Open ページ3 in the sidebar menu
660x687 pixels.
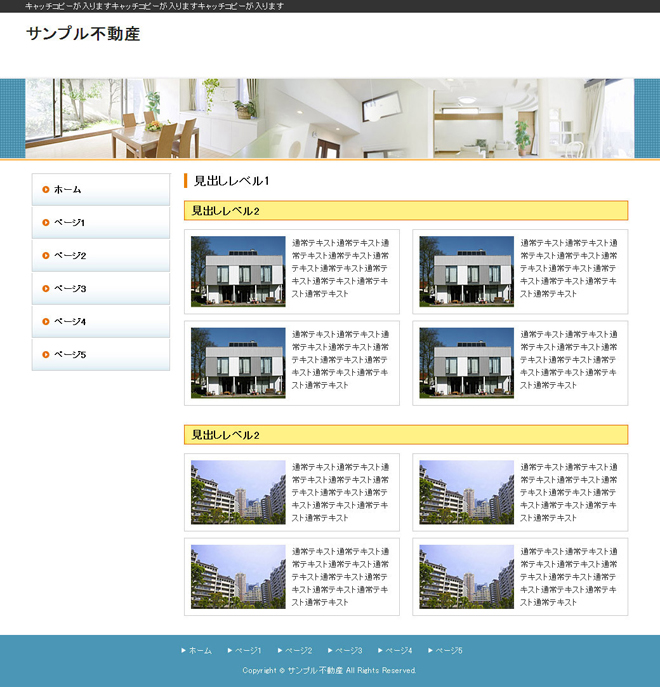click(x=101, y=288)
